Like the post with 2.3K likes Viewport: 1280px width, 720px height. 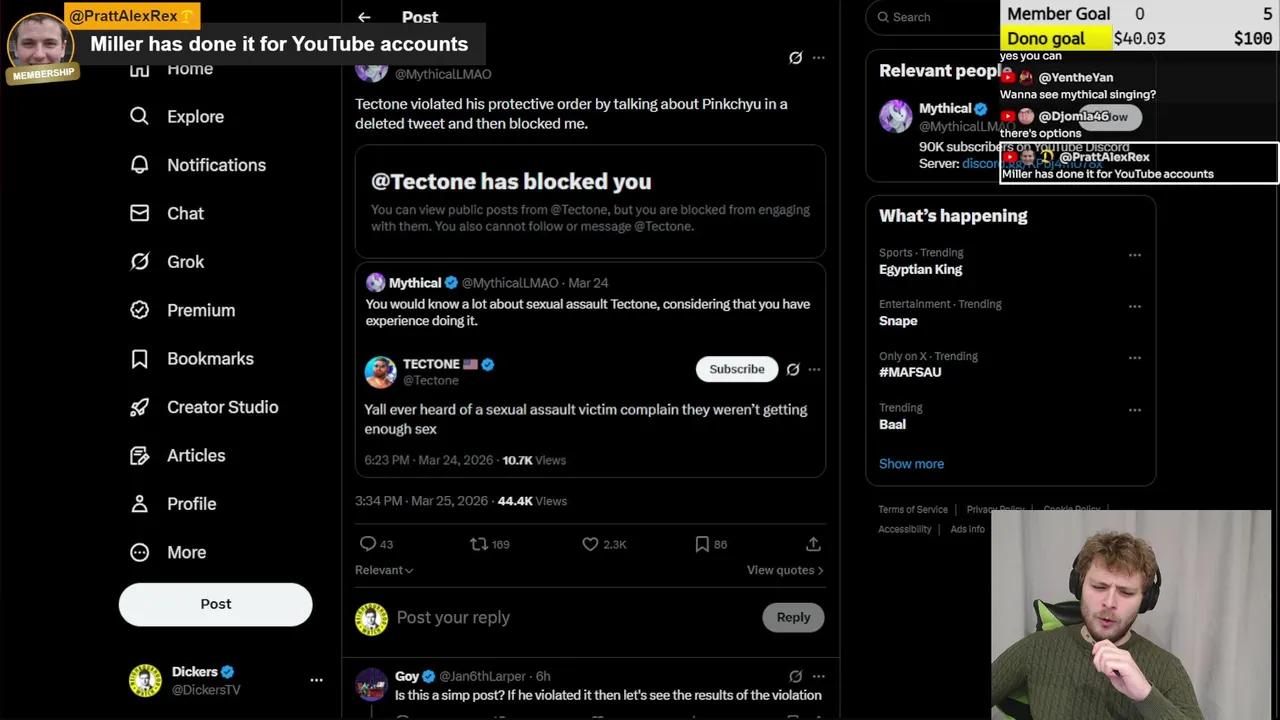point(590,544)
